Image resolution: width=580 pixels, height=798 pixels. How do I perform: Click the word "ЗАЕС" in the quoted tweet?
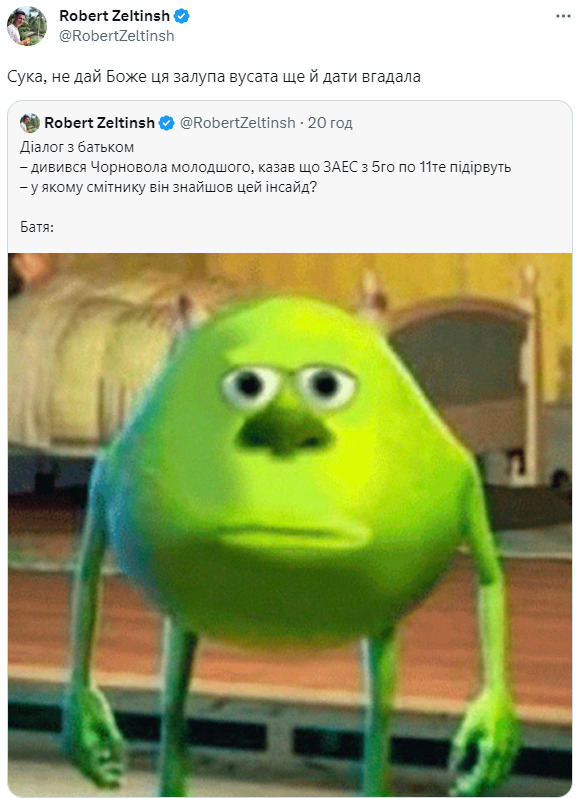point(340,167)
